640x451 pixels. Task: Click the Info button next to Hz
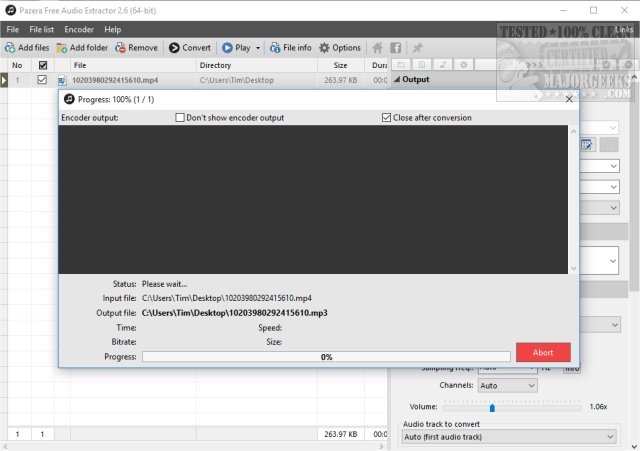[x=572, y=369]
